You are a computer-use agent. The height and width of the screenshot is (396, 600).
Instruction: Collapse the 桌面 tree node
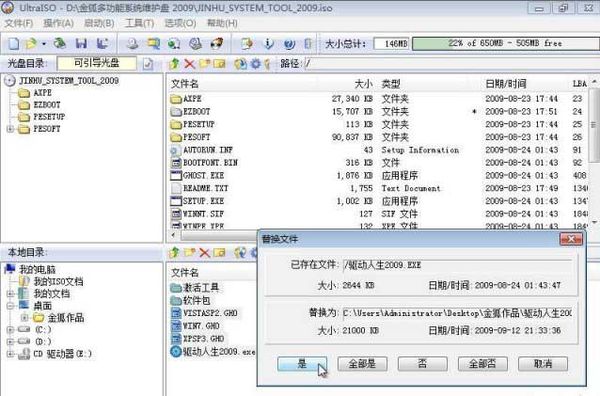coord(11,306)
